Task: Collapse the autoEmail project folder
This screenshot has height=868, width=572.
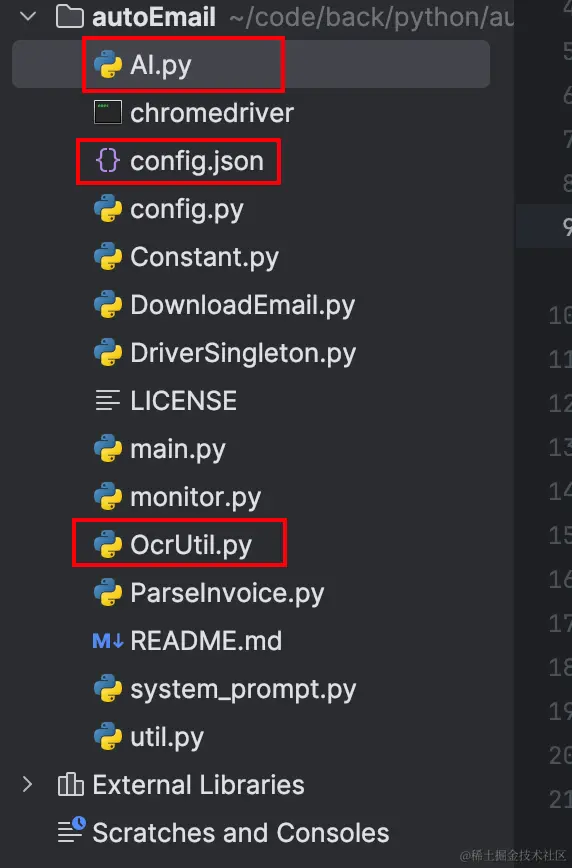Action: tap(28, 17)
